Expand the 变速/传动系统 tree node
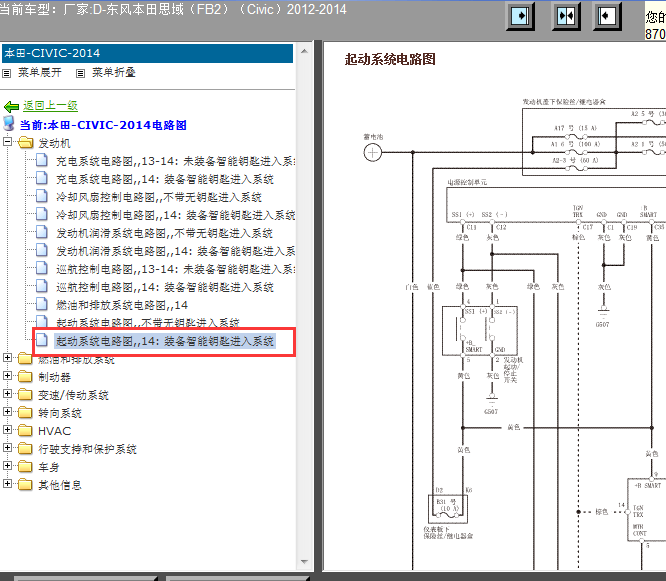 (x=7, y=394)
